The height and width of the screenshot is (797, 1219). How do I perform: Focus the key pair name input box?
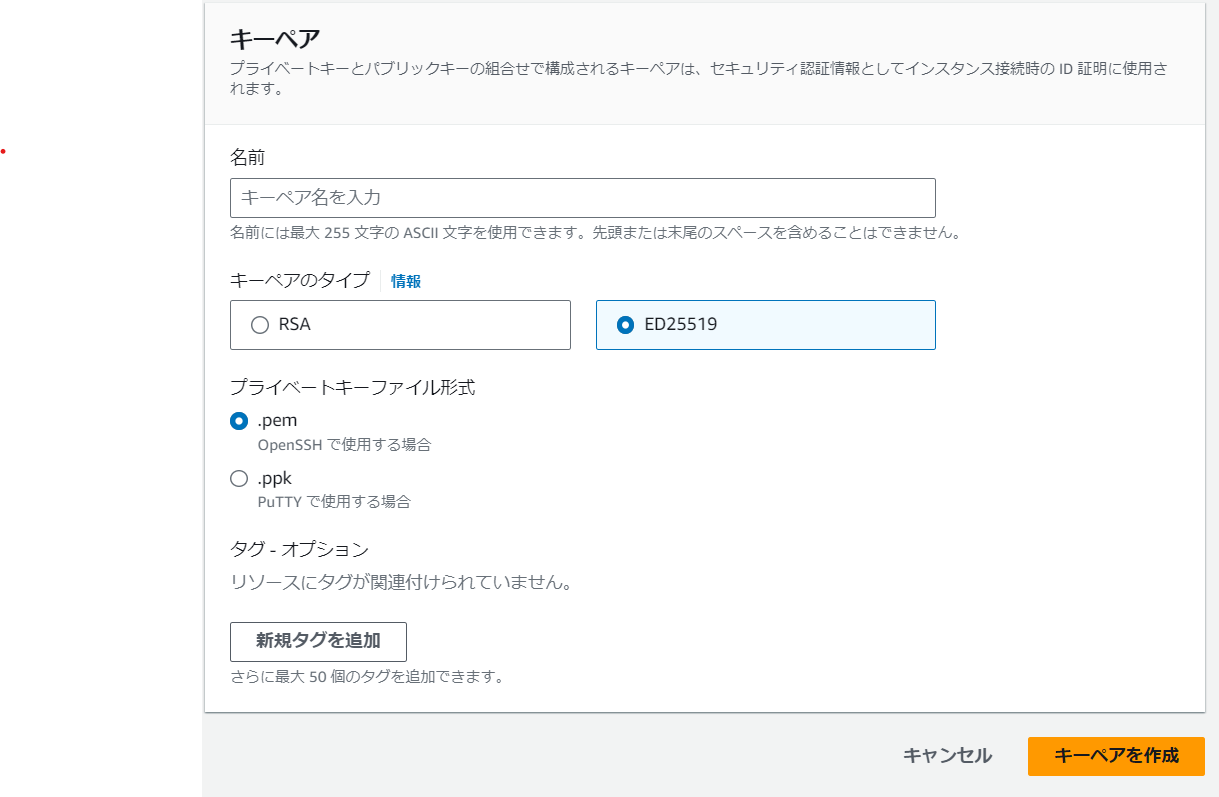click(x=582, y=197)
